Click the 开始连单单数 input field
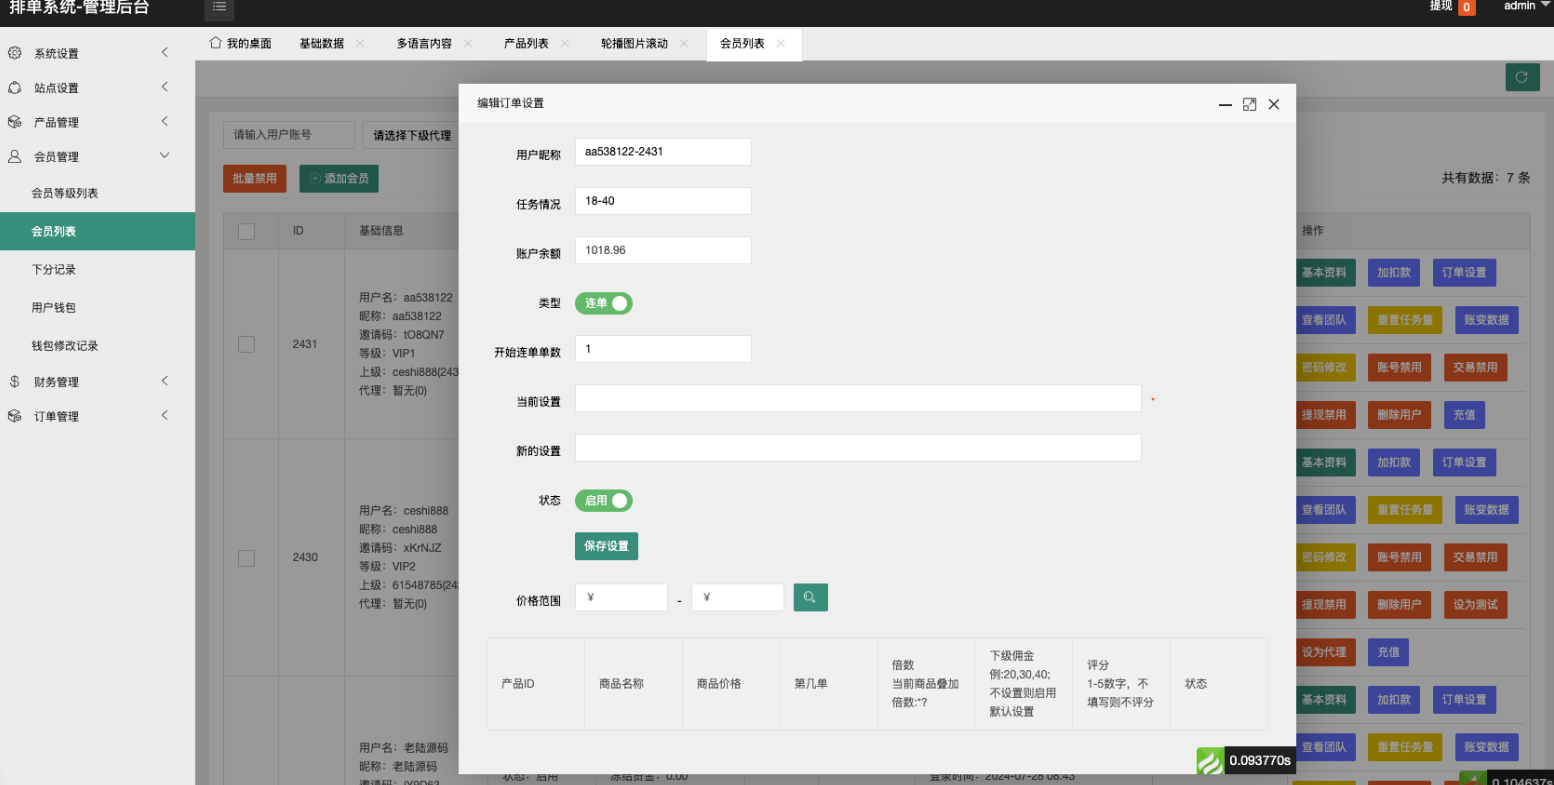This screenshot has height=785, width=1554. pyautogui.click(x=662, y=349)
